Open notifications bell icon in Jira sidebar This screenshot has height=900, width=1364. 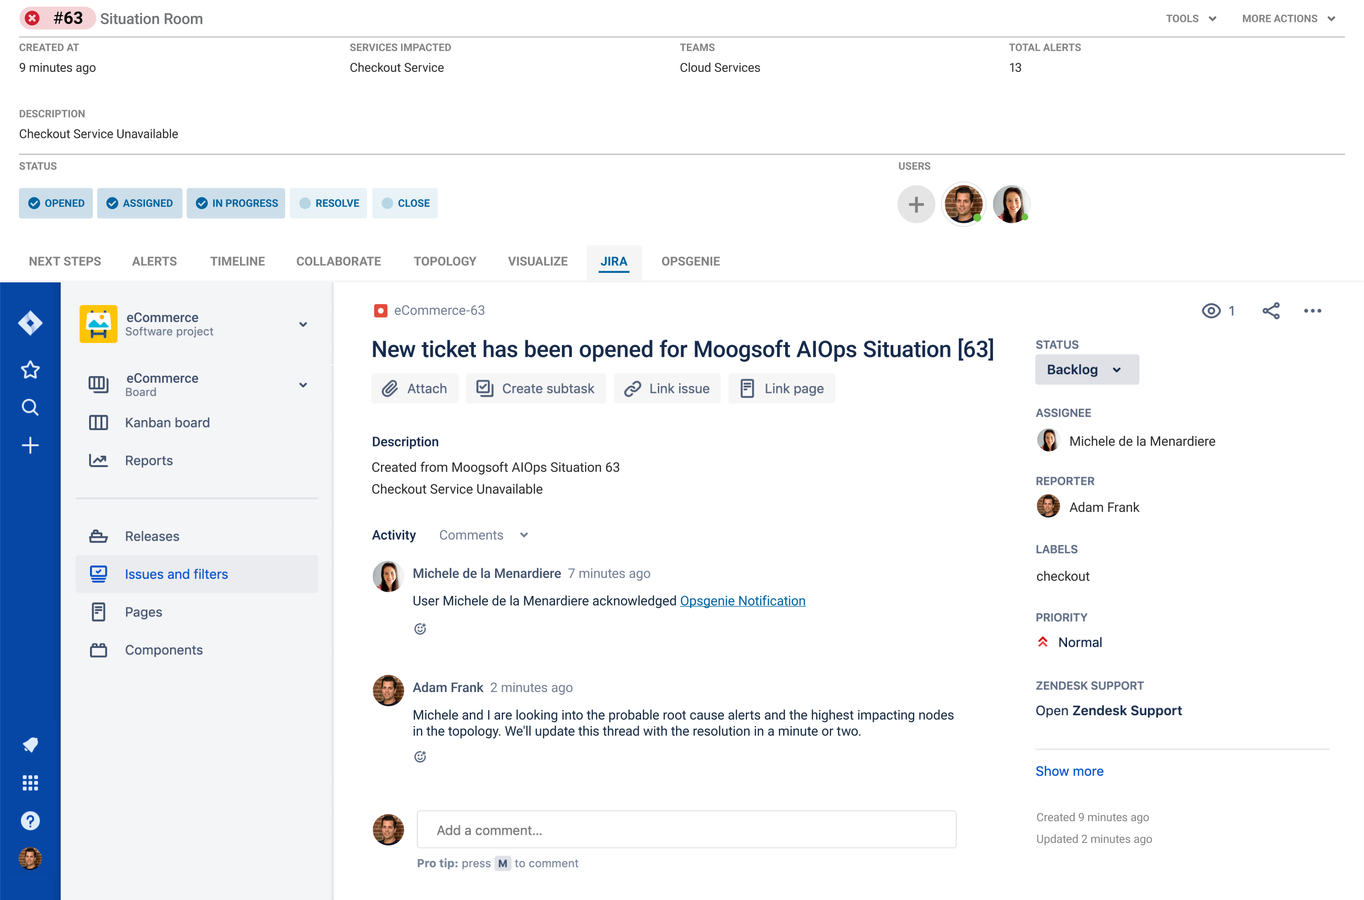point(30,745)
